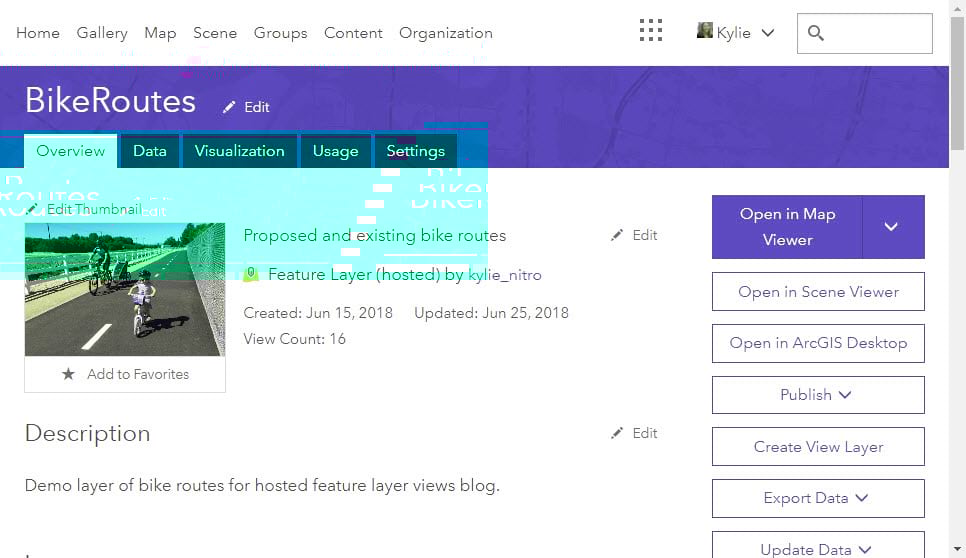Click the scrollbar down arrow
Viewport: 966px width, 558px height.
[x=957, y=549]
